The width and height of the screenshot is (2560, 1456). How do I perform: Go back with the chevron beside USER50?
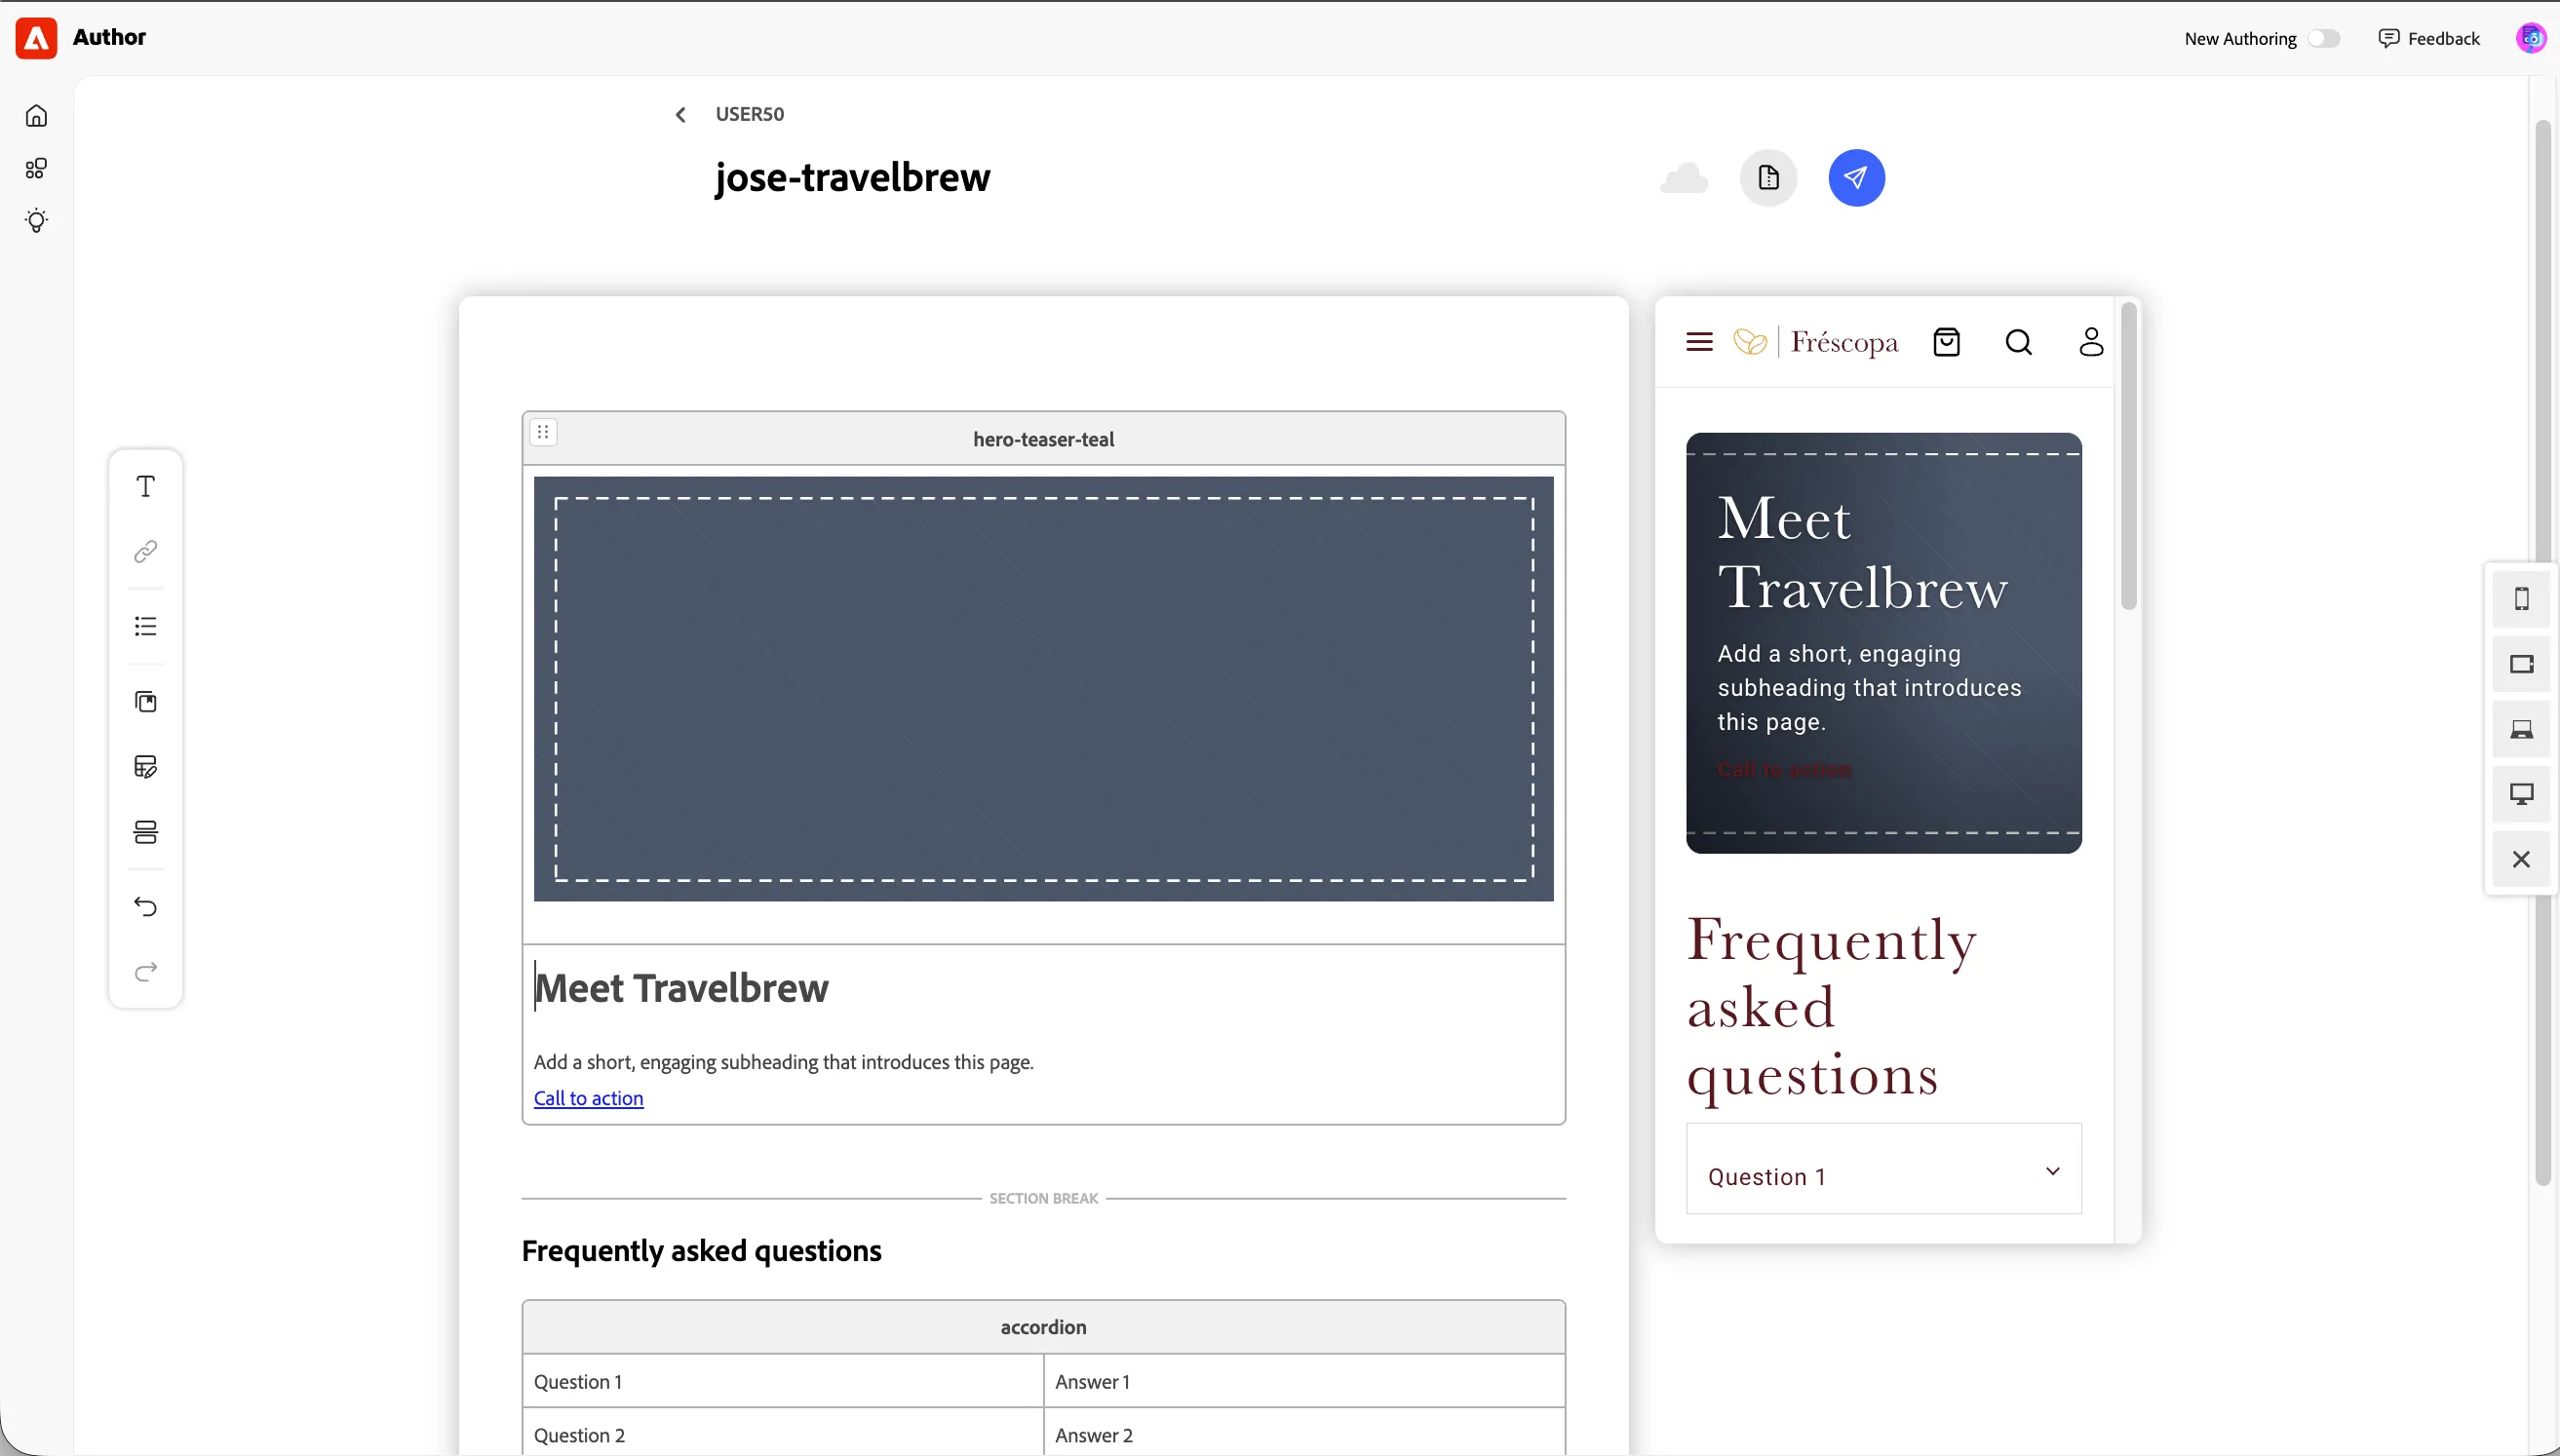click(680, 115)
